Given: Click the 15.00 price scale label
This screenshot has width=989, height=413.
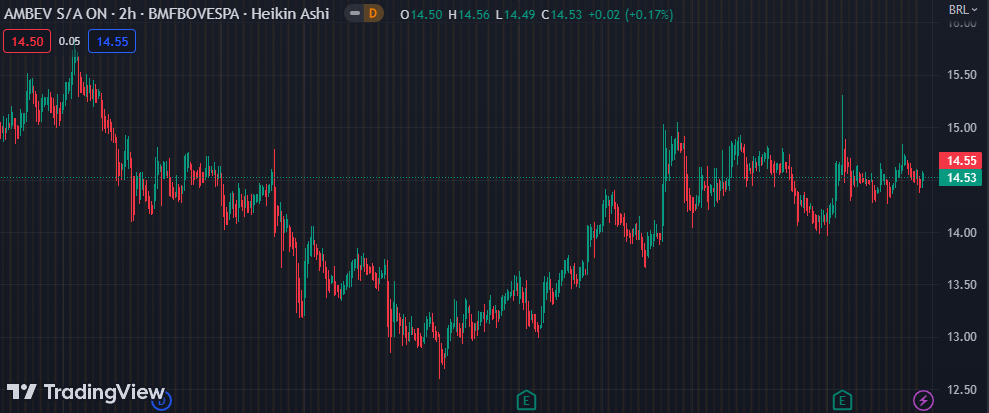Looking at the screenshot, I should [963, 127].
